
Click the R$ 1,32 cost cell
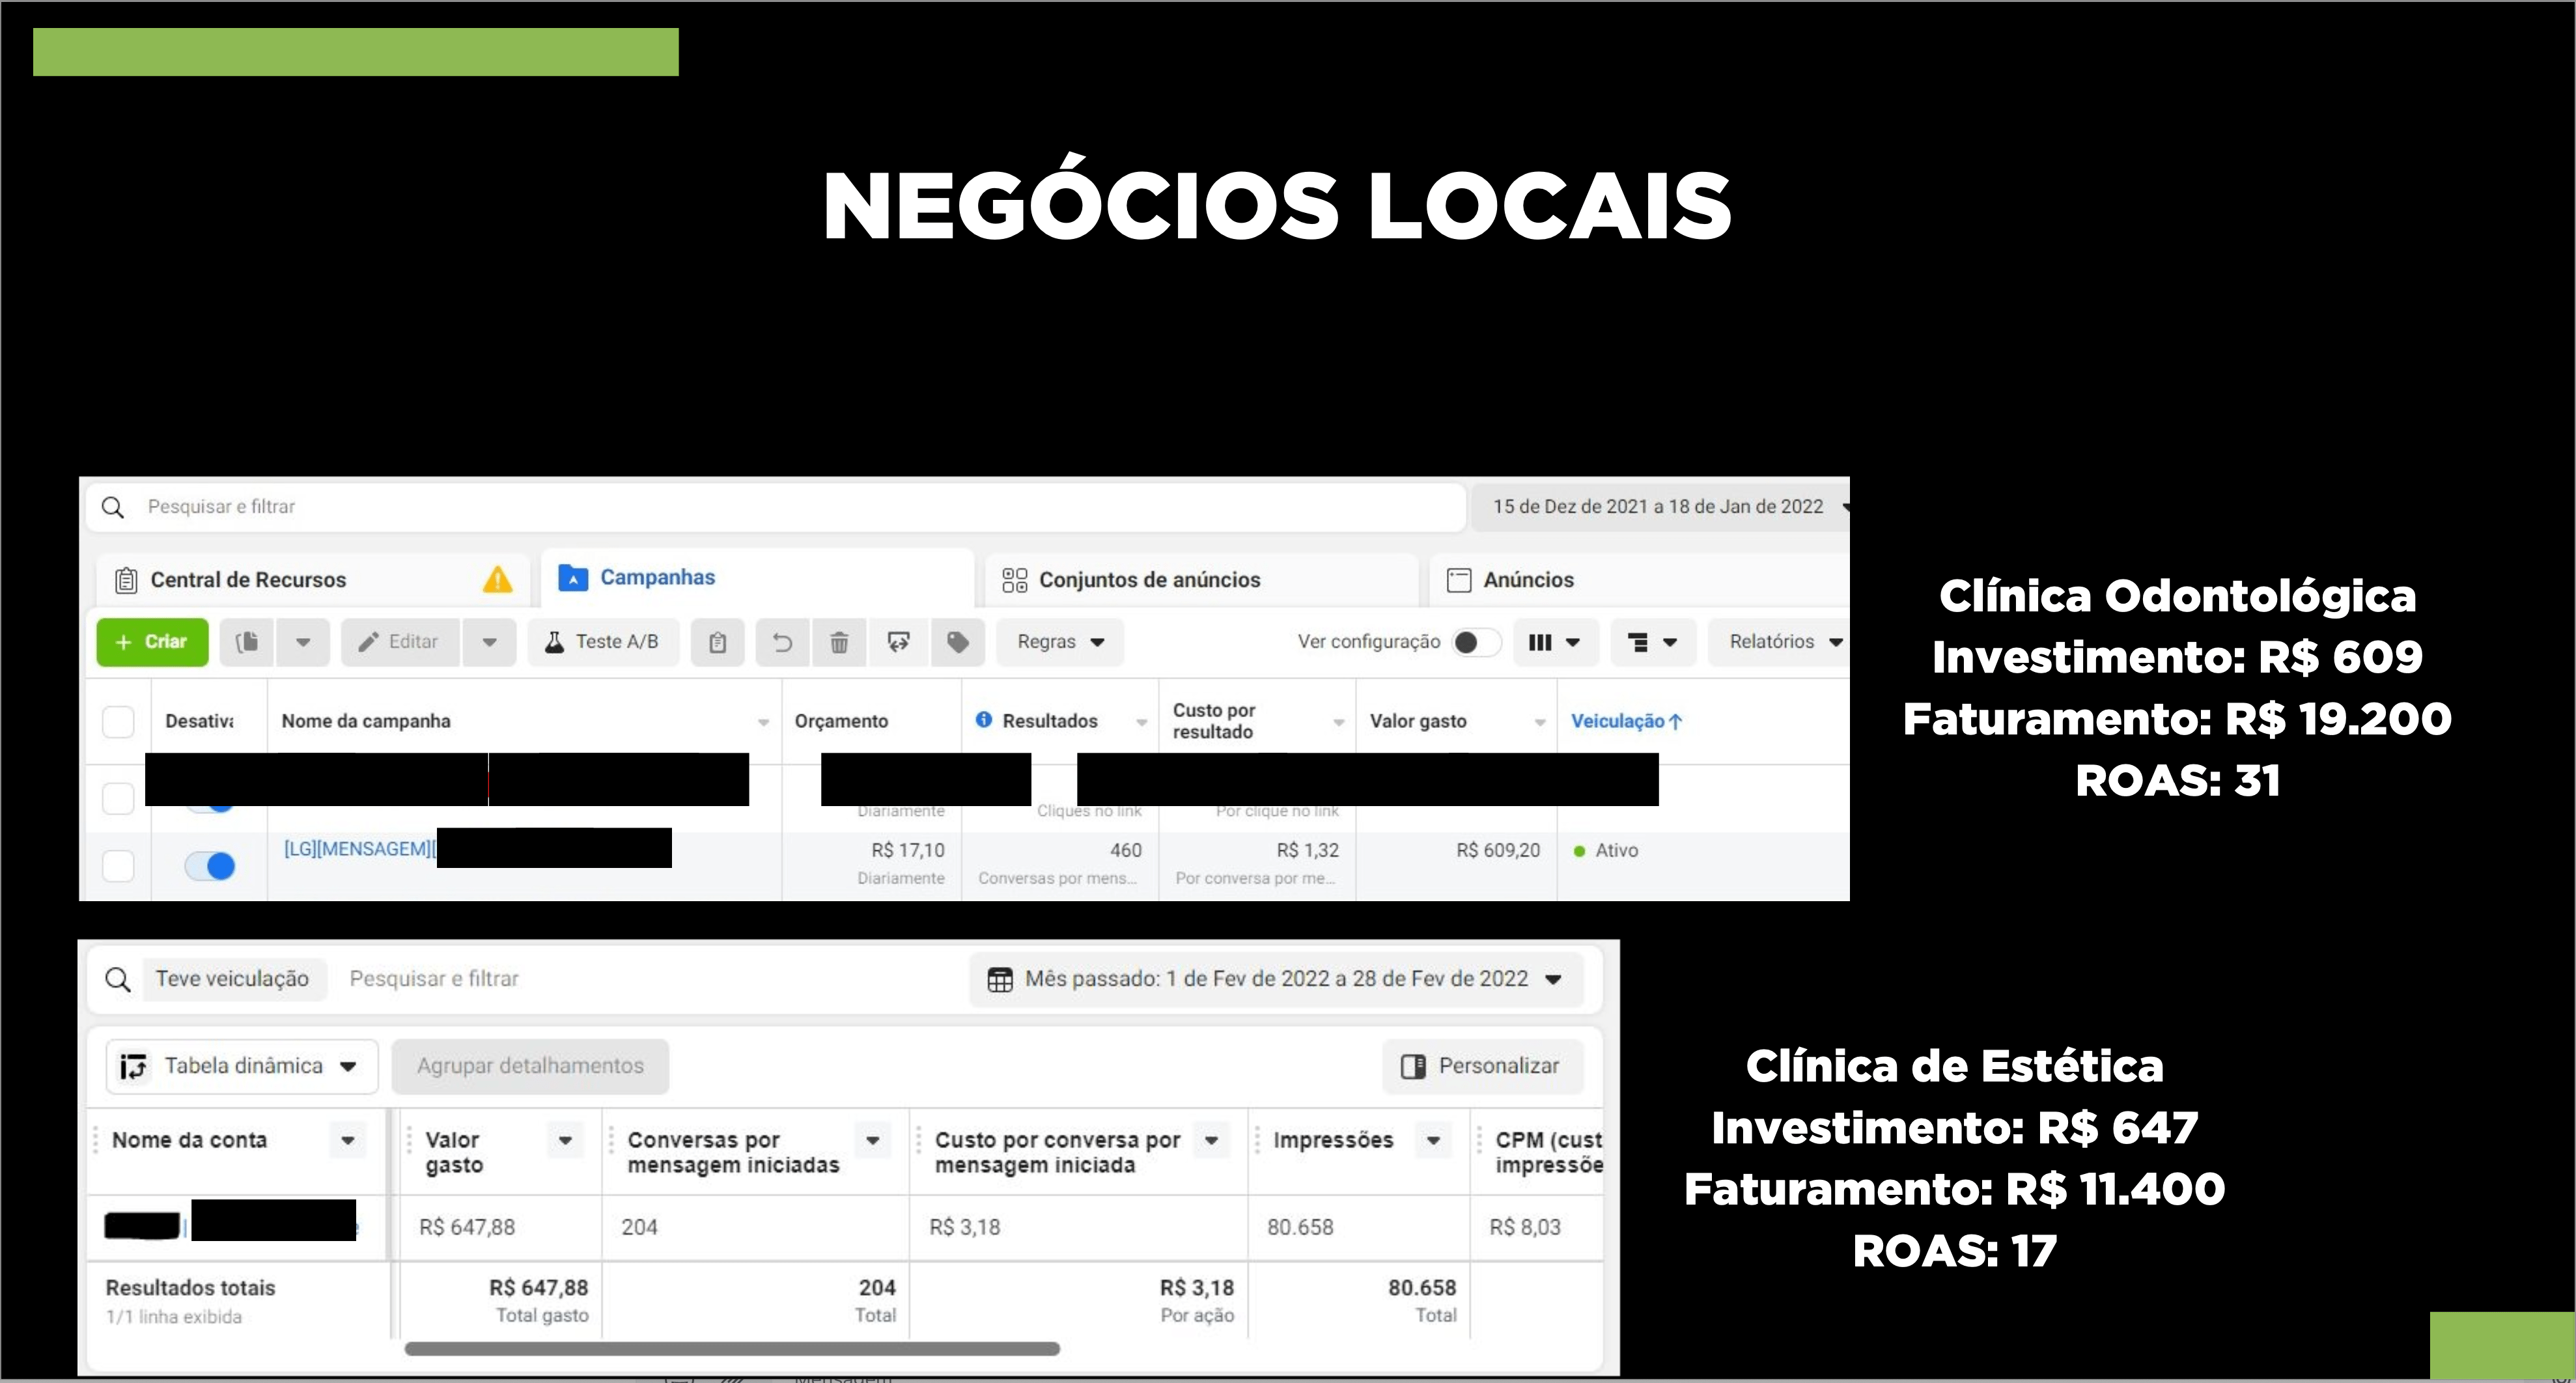[1307, 850]
